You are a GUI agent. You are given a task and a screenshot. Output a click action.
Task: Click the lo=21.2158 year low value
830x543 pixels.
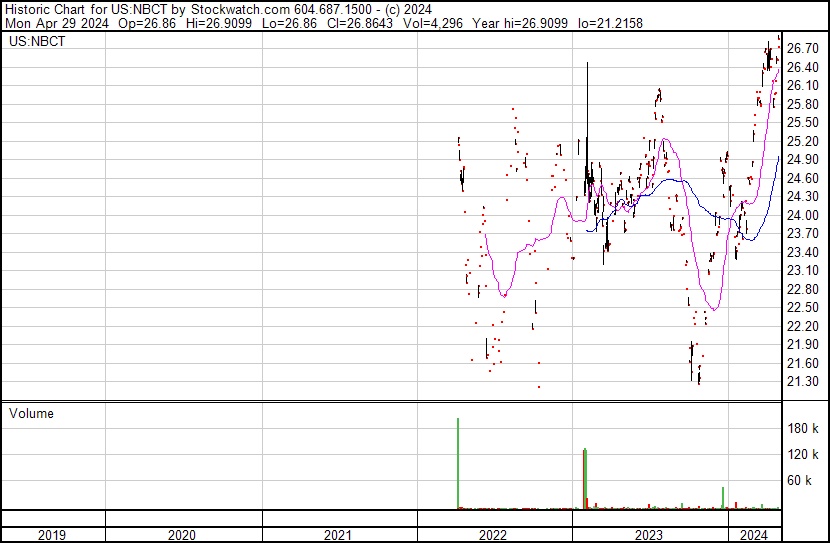pyautogui.click(x=610, y=23)
